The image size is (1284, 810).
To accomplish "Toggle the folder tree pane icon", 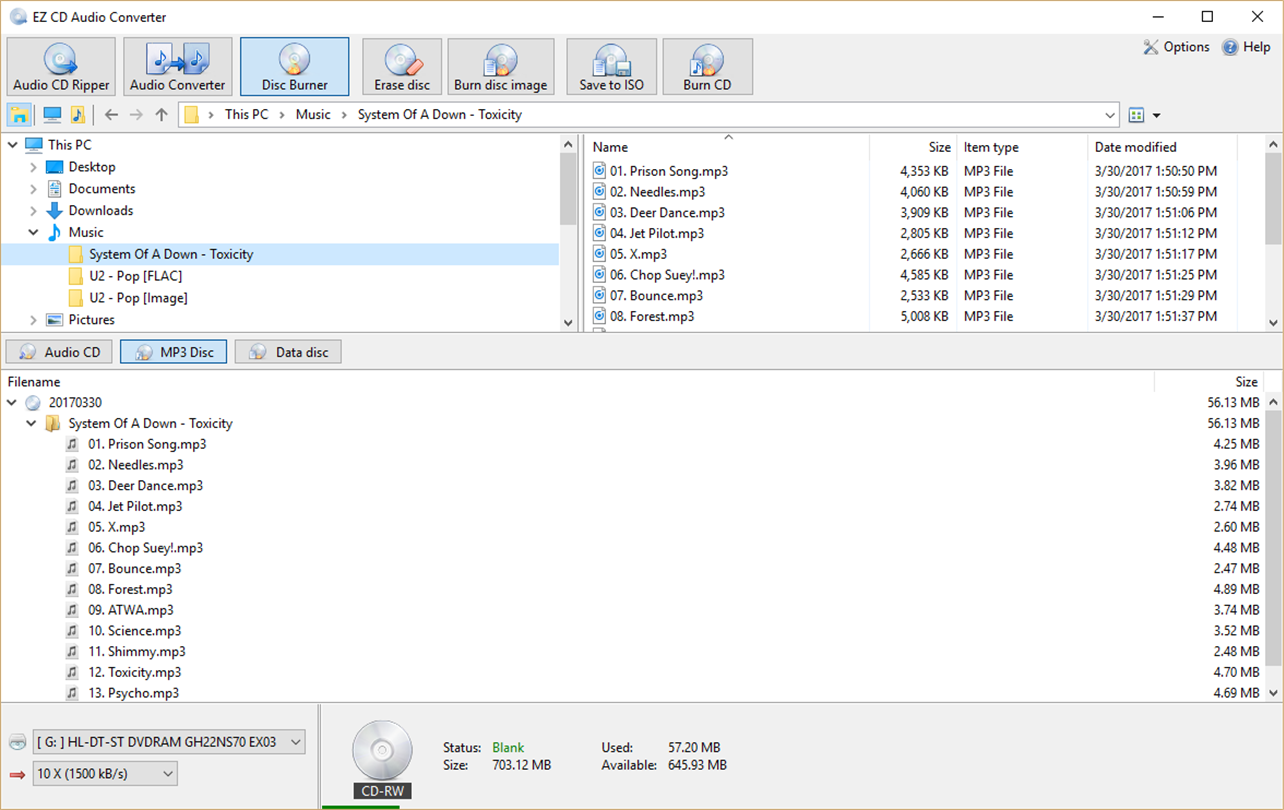I will (x=19, y=114).
